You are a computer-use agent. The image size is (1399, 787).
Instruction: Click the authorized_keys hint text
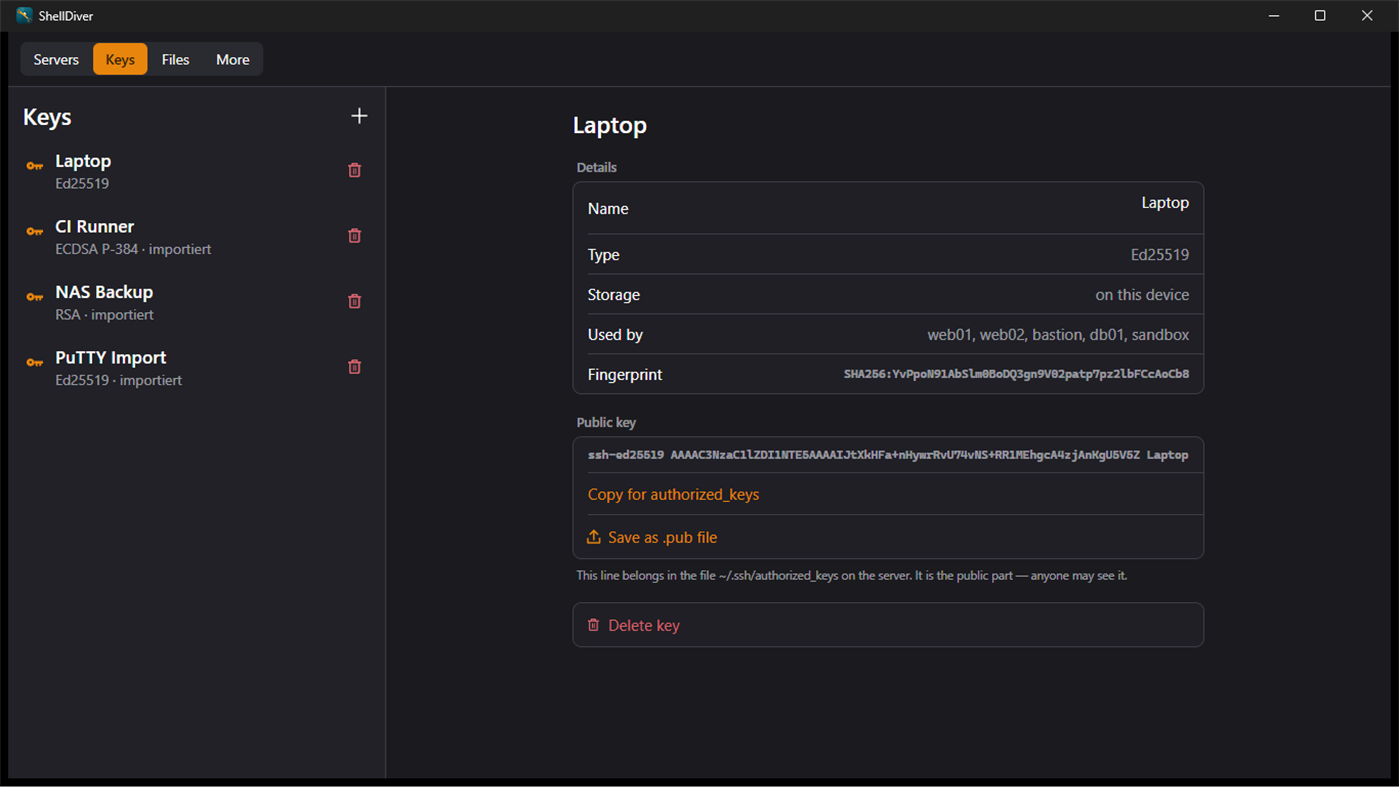point(851,576)
